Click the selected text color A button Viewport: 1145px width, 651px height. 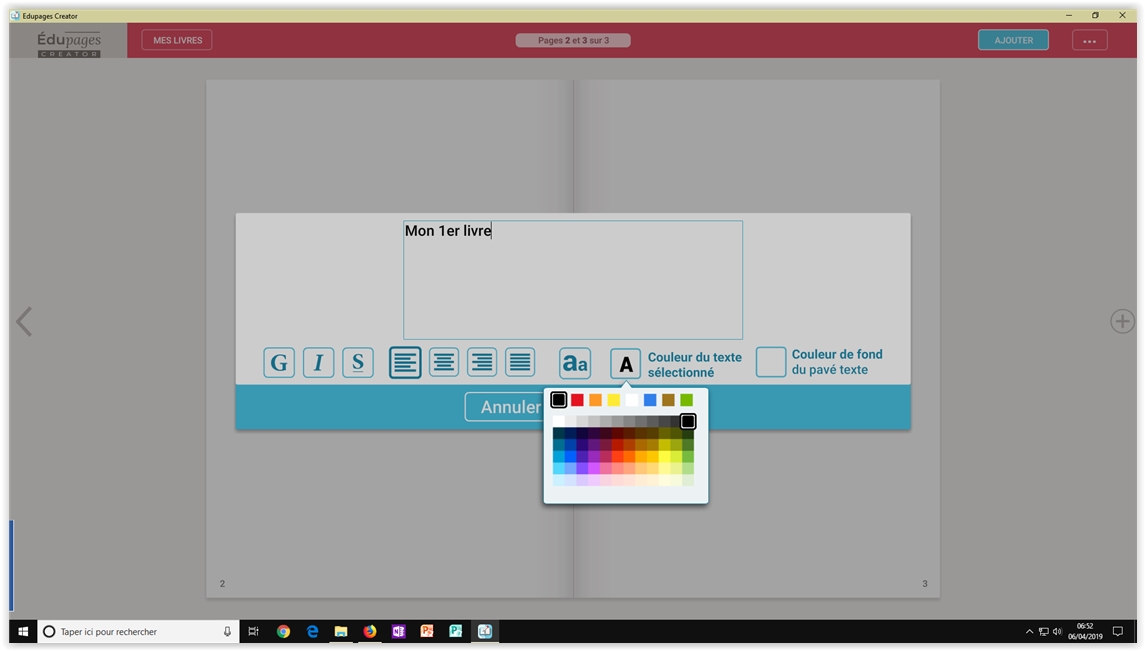625,364
